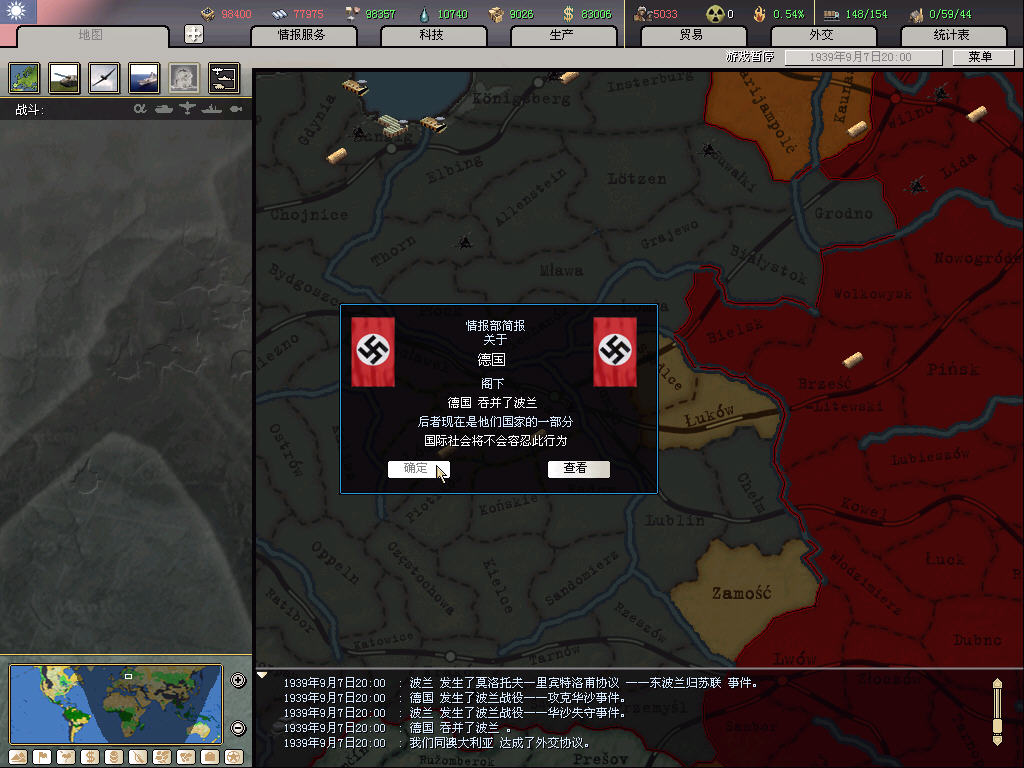1024x768 pixels.
Task: Open the 贸易 tab
Action: 693,35
